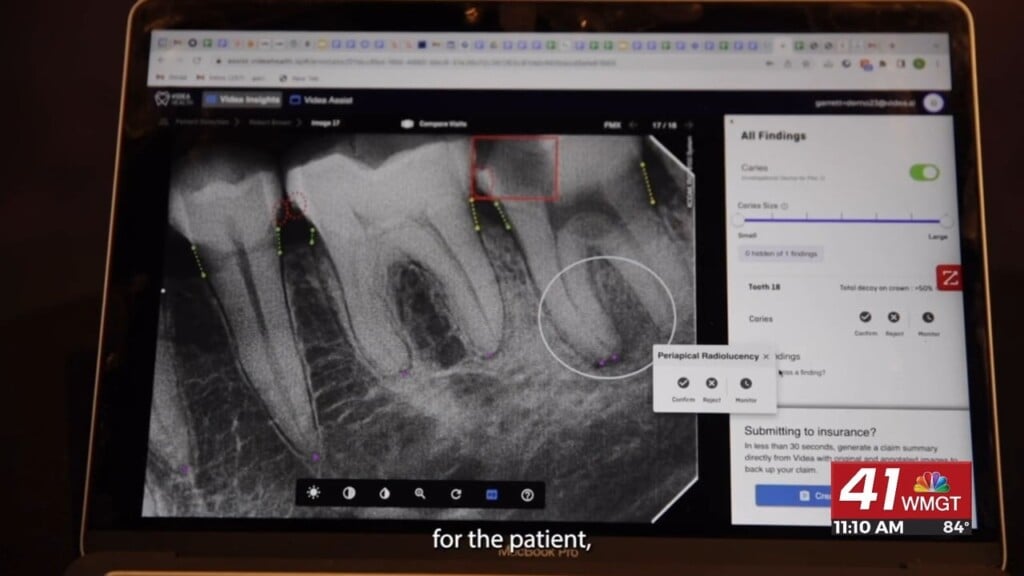Click the red caries box on X-ray
This screenshot has width=1024, height=576.
click(x=515, y=167)
